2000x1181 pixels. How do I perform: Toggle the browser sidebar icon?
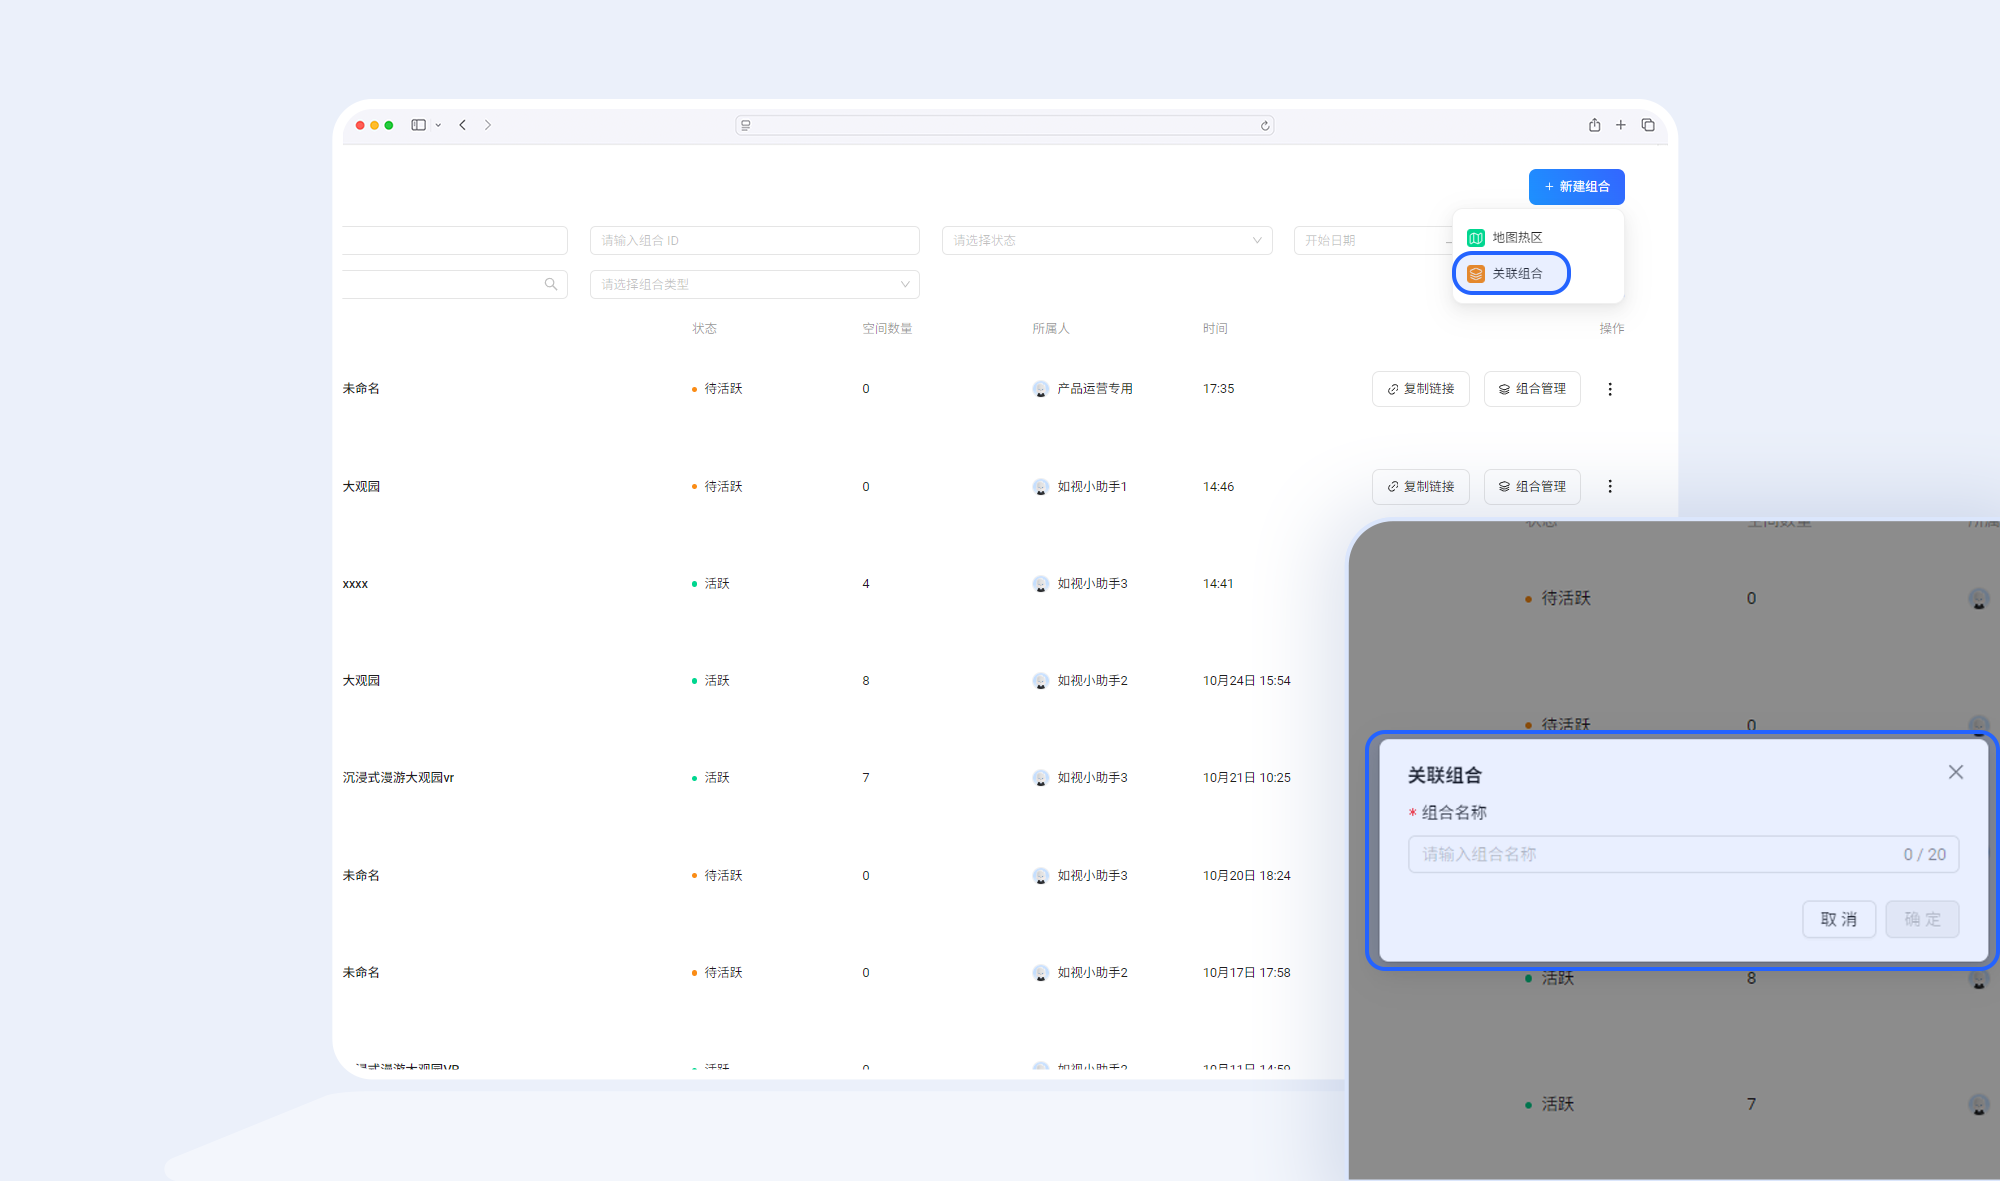pyautogui.click(x=418, y=125)
